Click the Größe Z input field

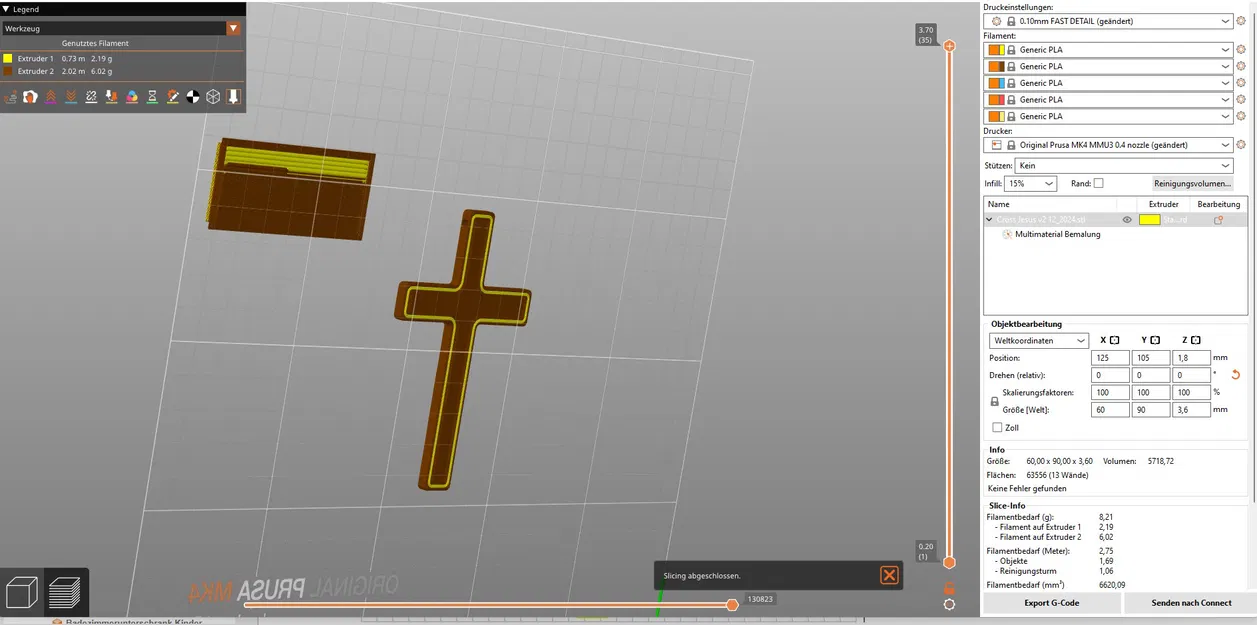(x=1191, y=410)
